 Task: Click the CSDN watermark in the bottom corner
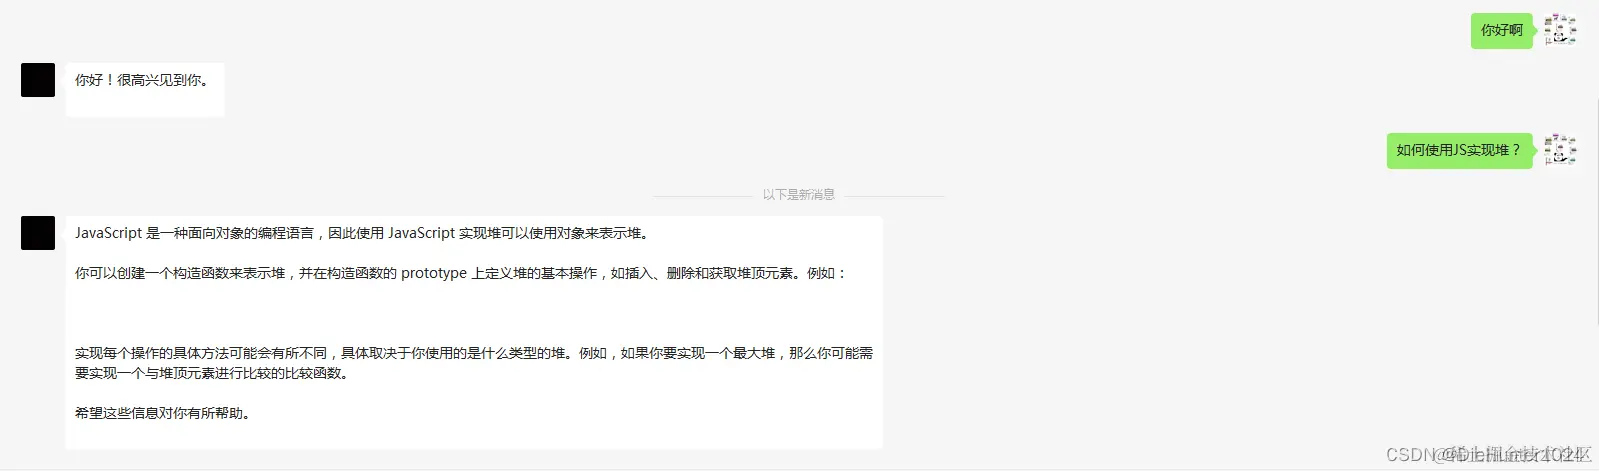[1488, 455]
